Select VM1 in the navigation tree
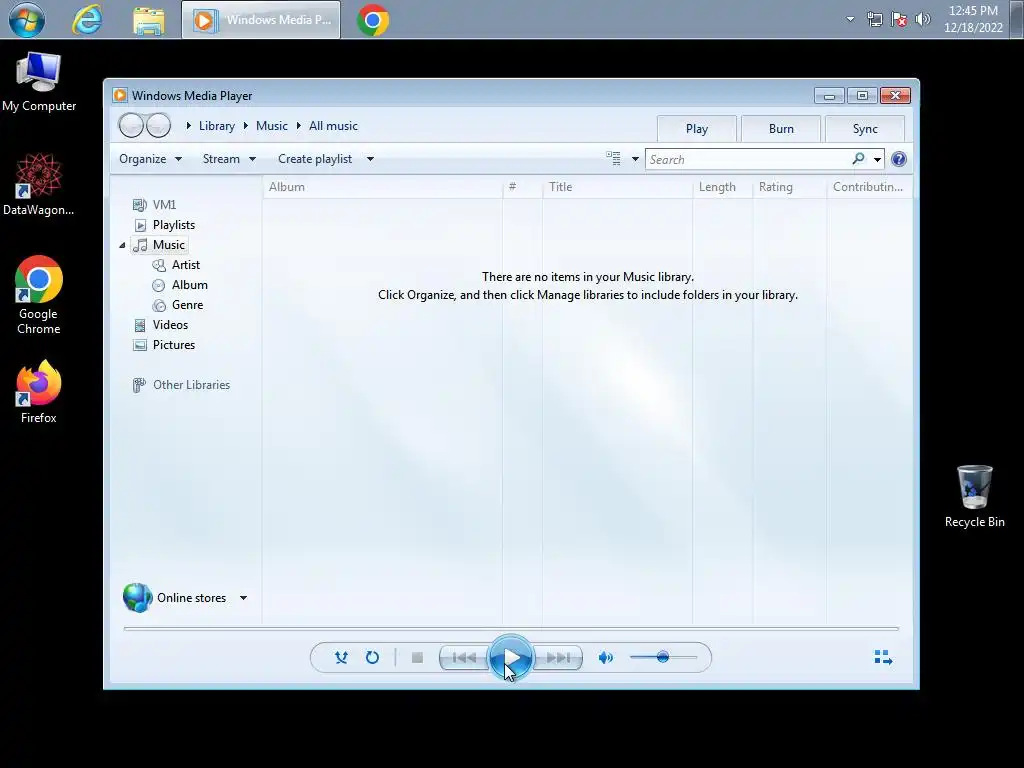The width and height of the screenshot is (1024, 768). pos(154,205)
